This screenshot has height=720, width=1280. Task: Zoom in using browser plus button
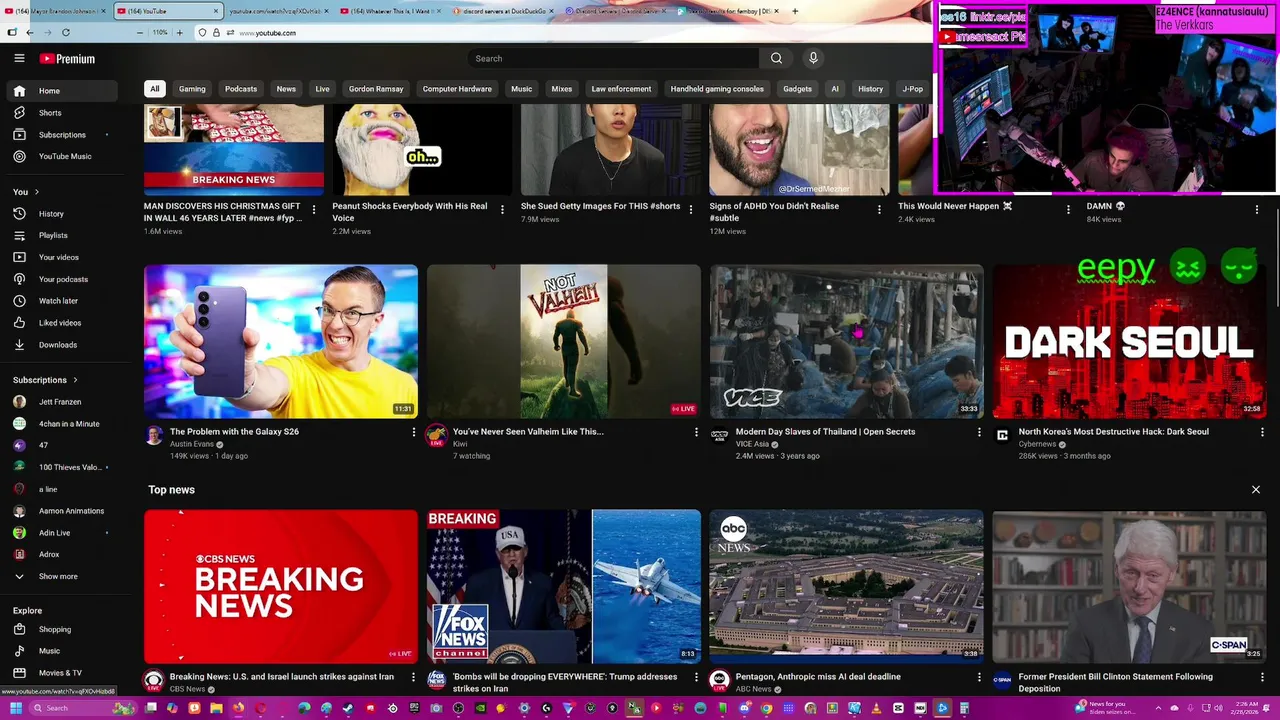[x=179, y=32]
